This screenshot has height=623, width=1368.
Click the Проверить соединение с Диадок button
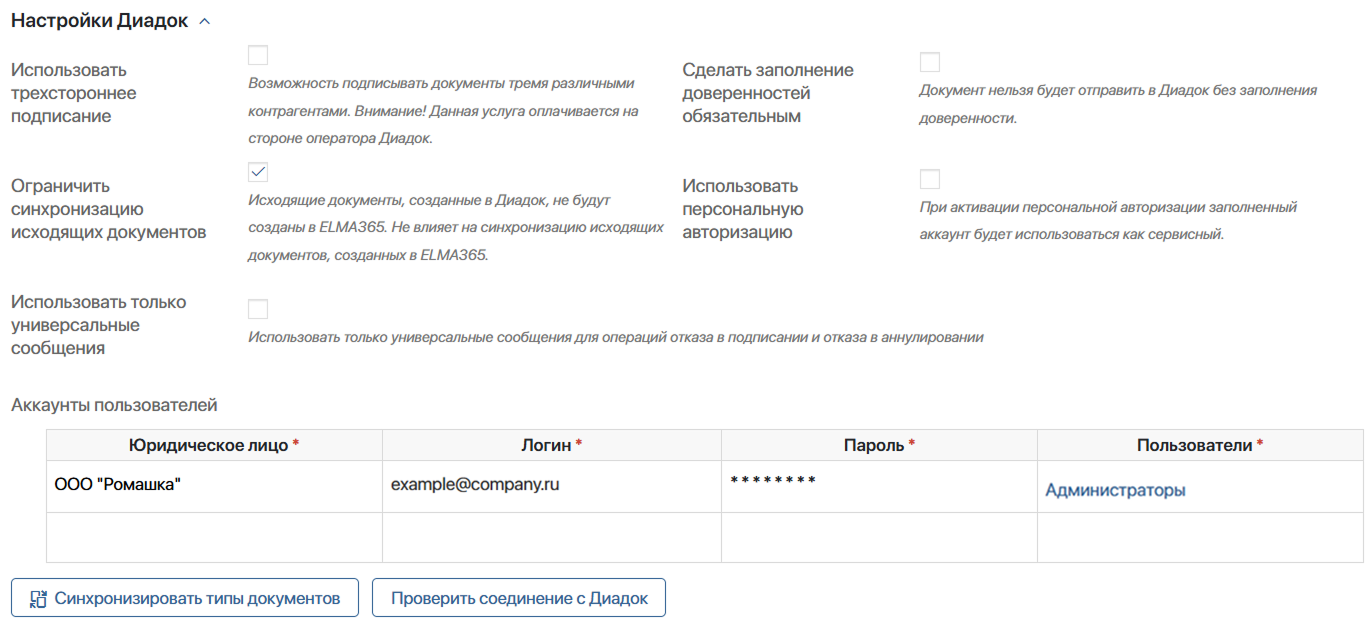click(x=519, y=598)
